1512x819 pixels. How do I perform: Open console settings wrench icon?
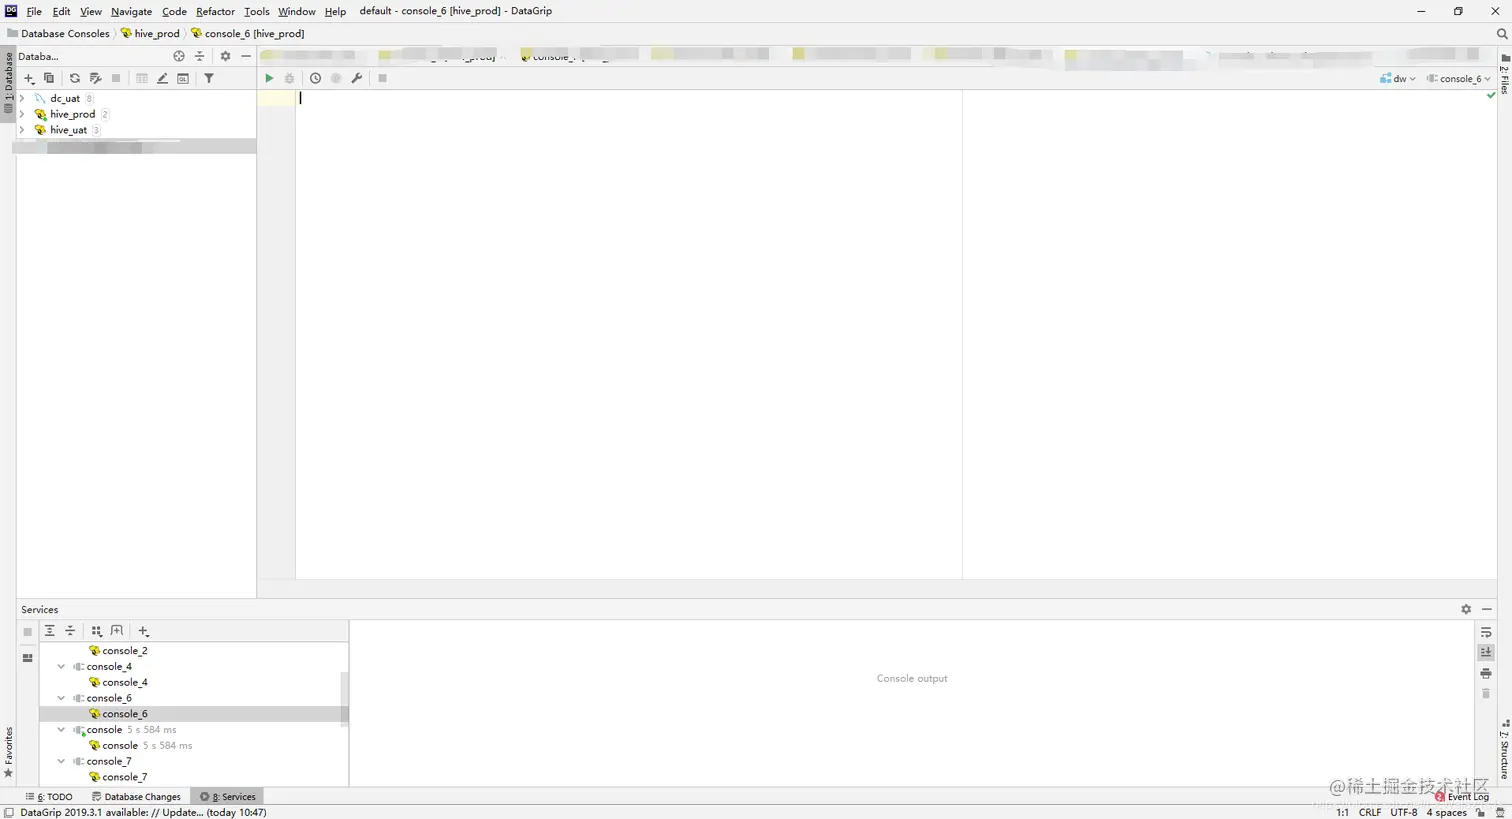coord(357,78)
